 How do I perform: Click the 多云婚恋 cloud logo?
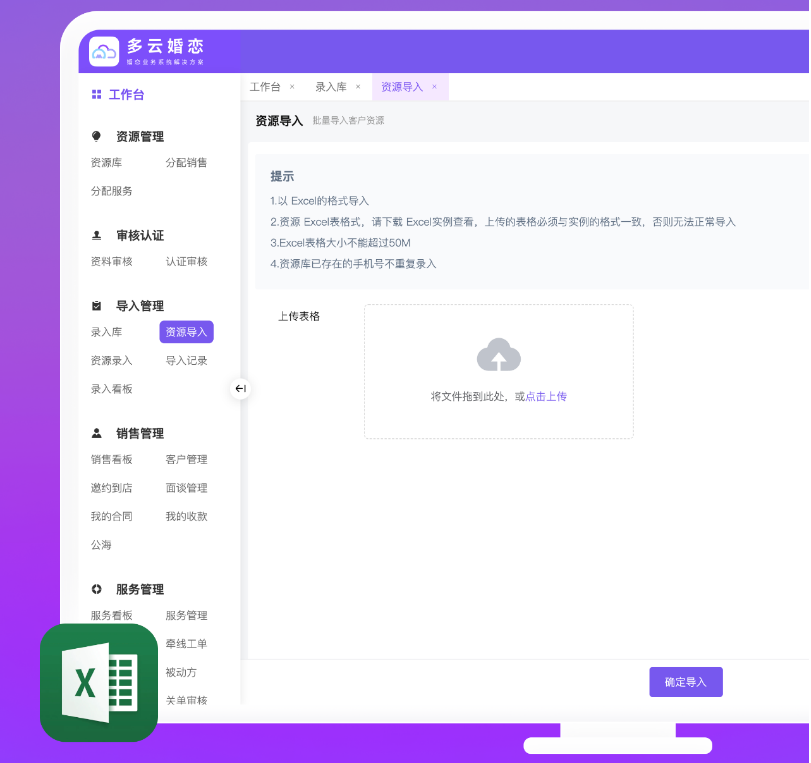(x=104, y=52)
